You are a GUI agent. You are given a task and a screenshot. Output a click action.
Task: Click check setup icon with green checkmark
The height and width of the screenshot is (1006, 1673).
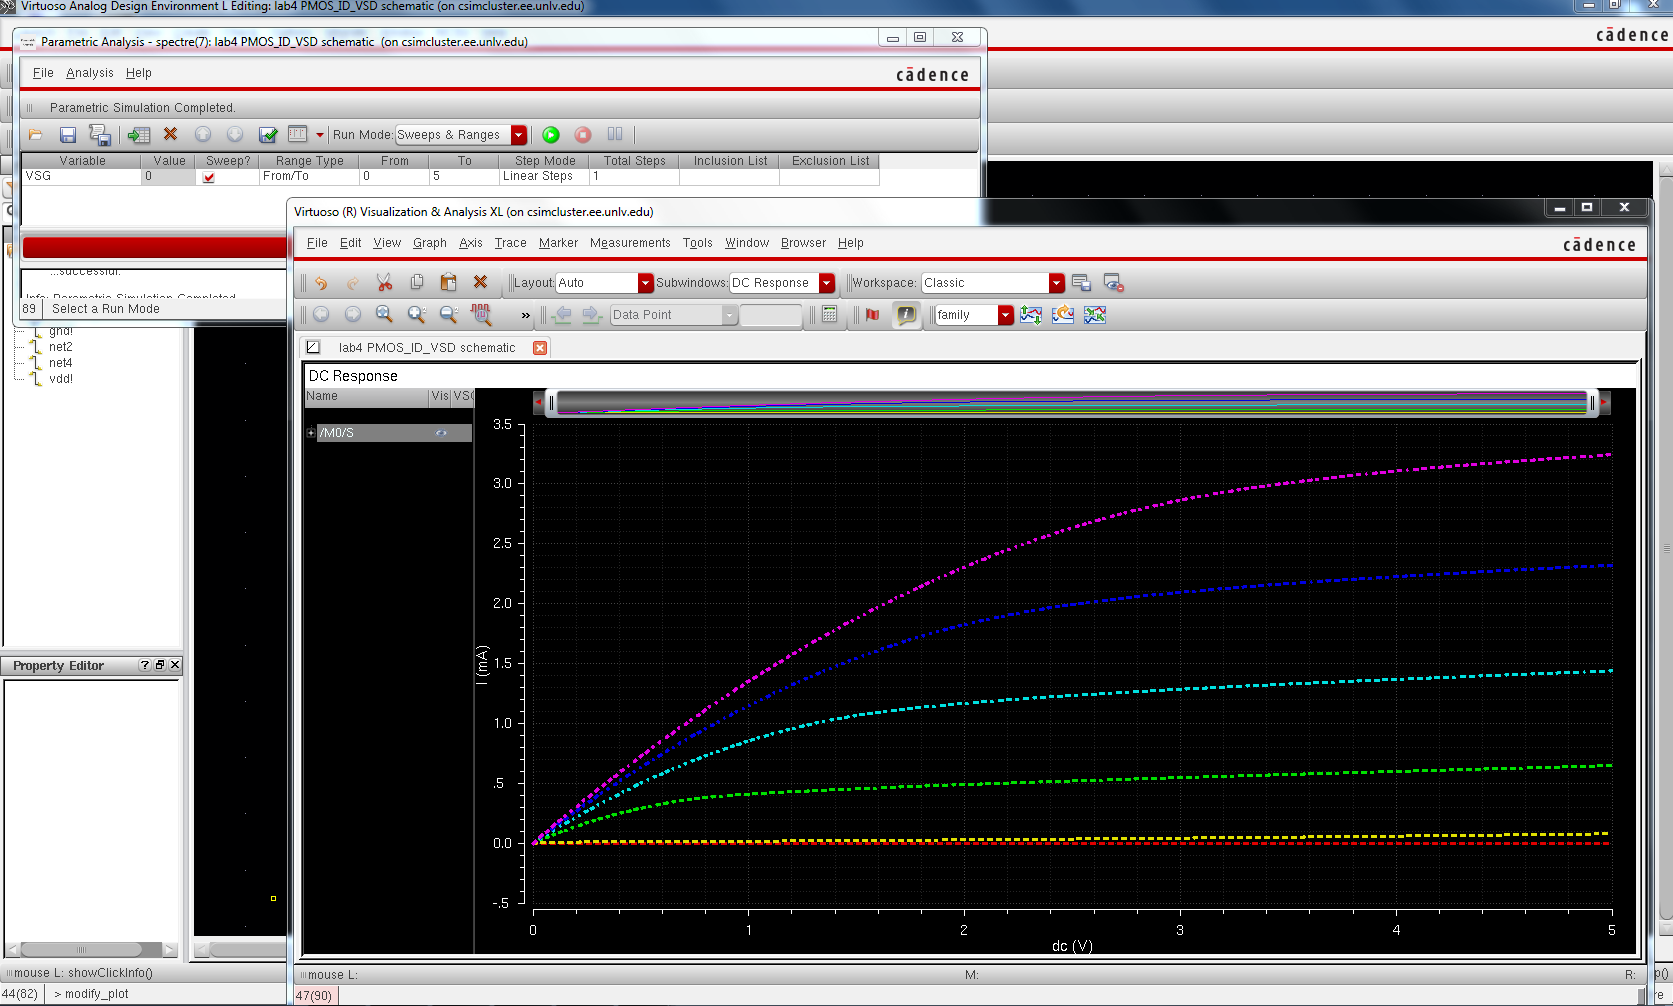click(x=268, y=135)
